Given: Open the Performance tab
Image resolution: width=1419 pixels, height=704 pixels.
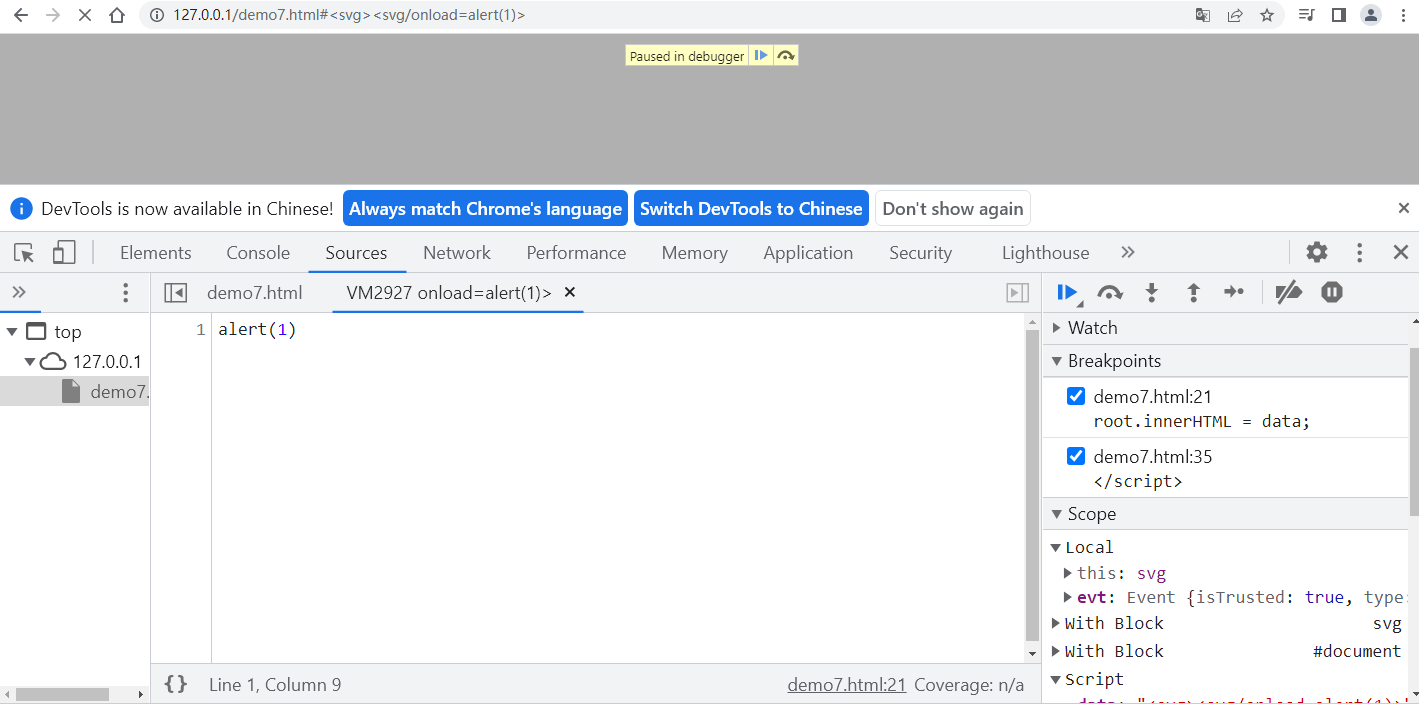Looking at the screenshot, I should point(576,253).
